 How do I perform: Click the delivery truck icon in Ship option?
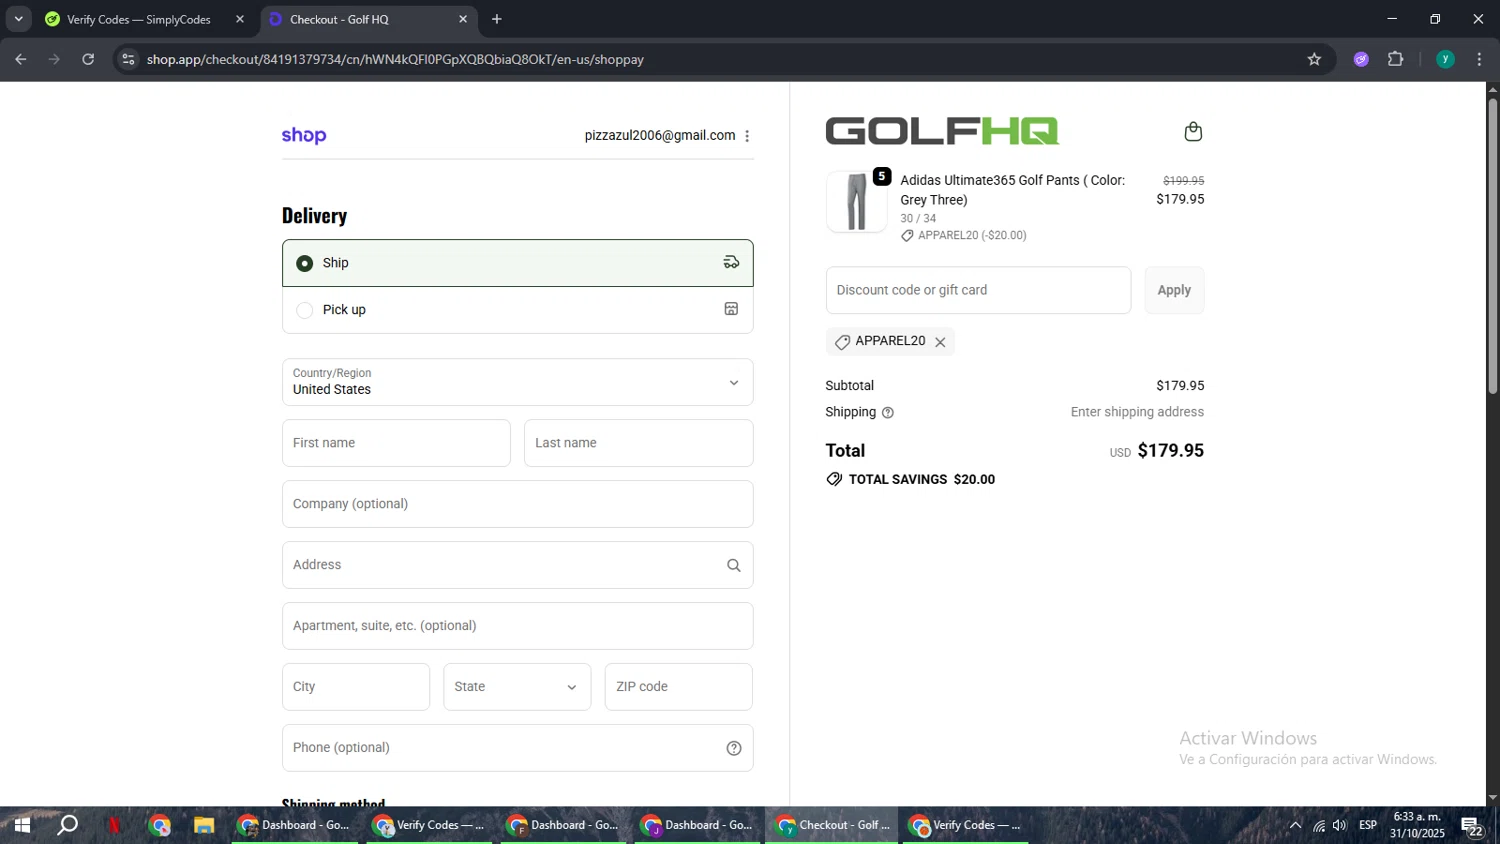tap(731, 263)
